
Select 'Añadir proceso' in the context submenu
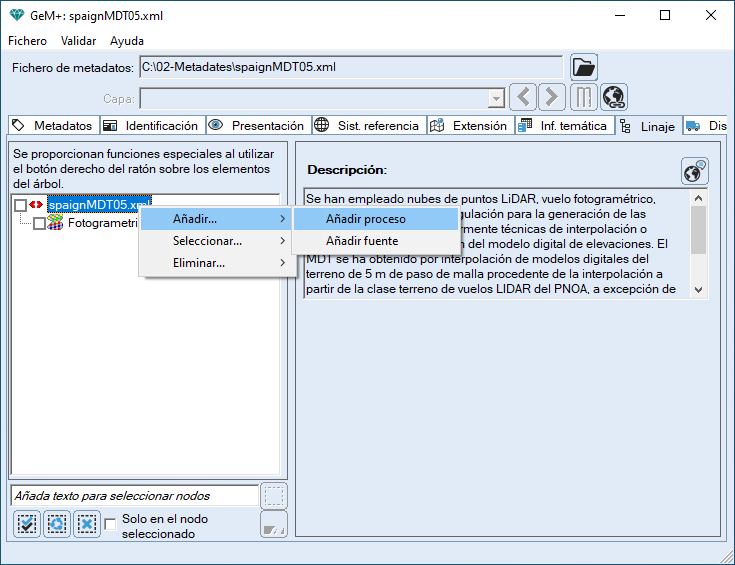coord(365,219)
